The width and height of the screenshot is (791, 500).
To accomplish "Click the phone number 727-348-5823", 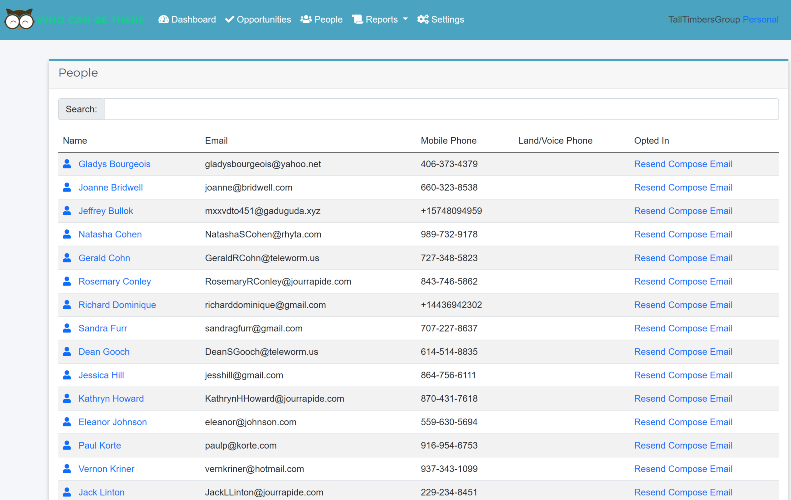I will [x=449, y=258].
